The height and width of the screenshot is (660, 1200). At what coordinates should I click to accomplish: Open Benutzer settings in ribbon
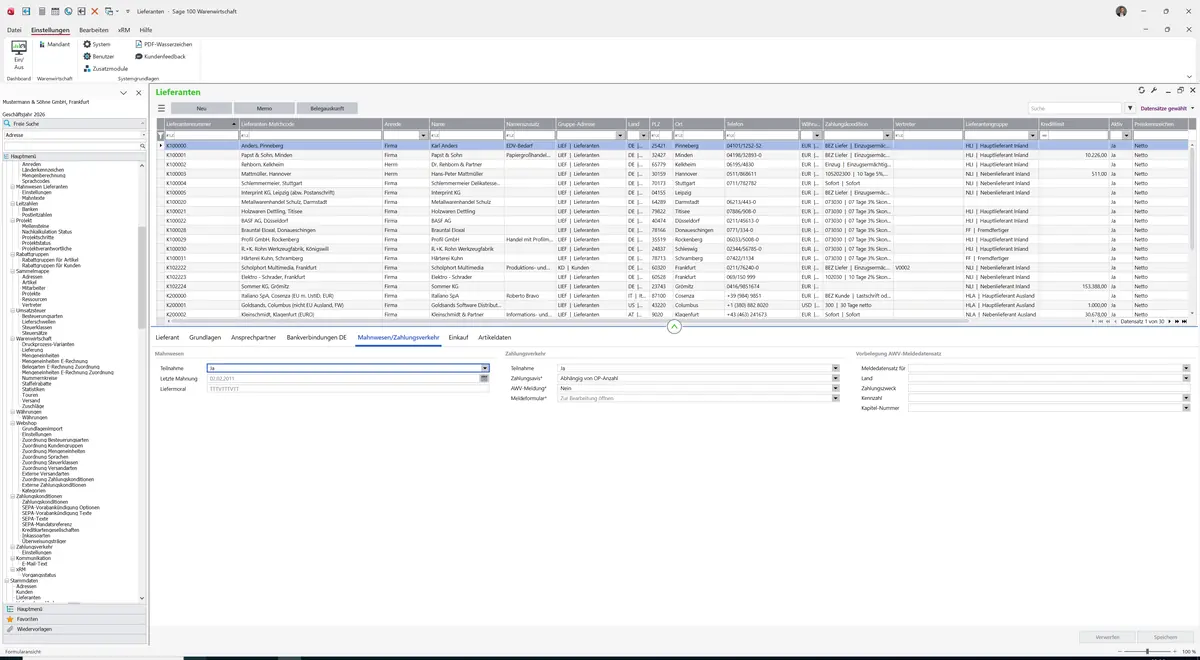coord(98,56)
